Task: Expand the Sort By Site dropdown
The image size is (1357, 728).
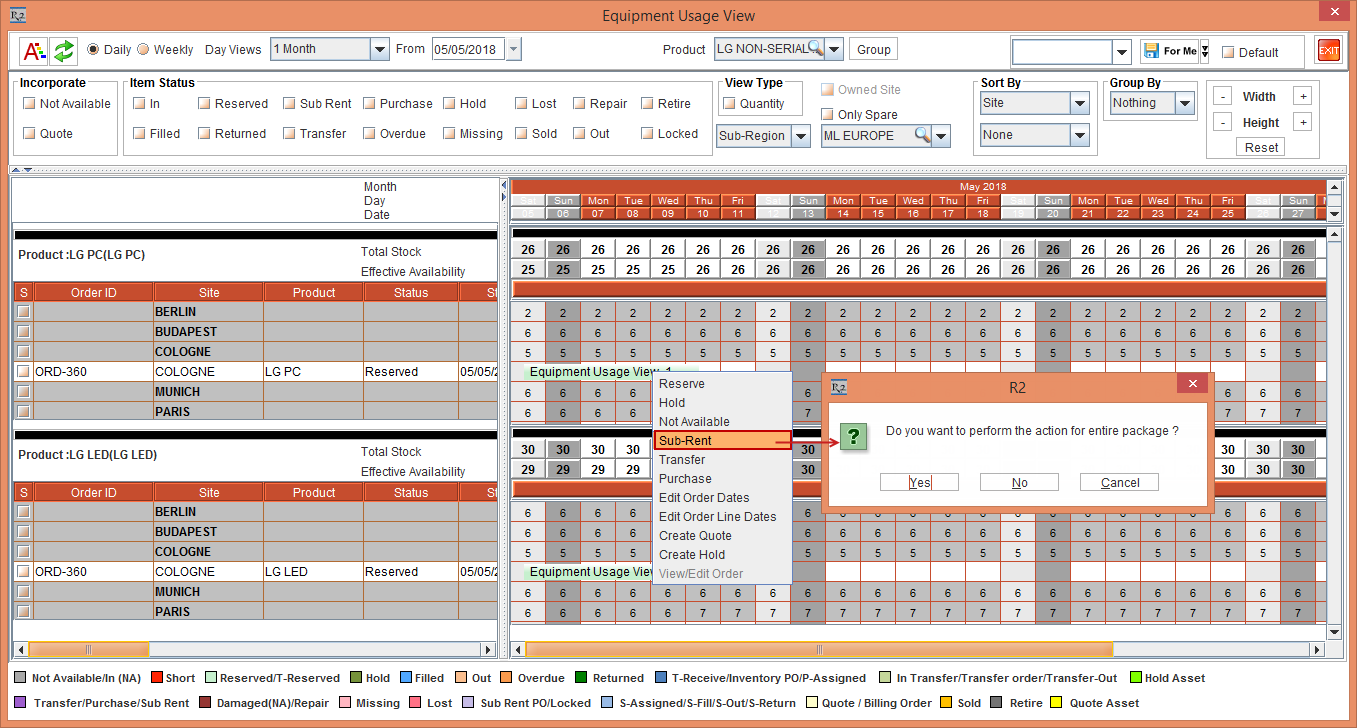Action: click(x=1079, y=103)
